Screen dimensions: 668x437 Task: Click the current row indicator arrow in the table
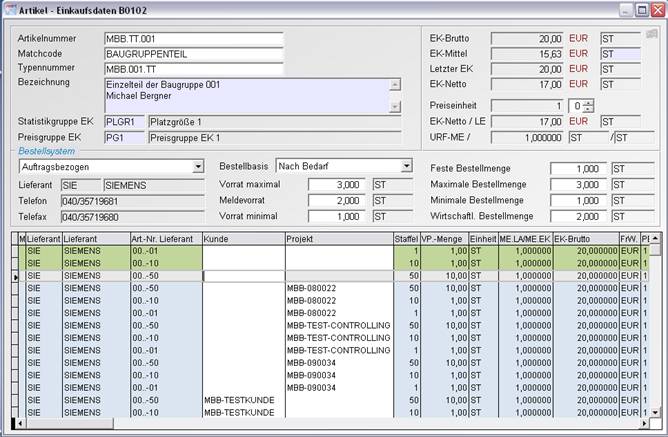14,275
